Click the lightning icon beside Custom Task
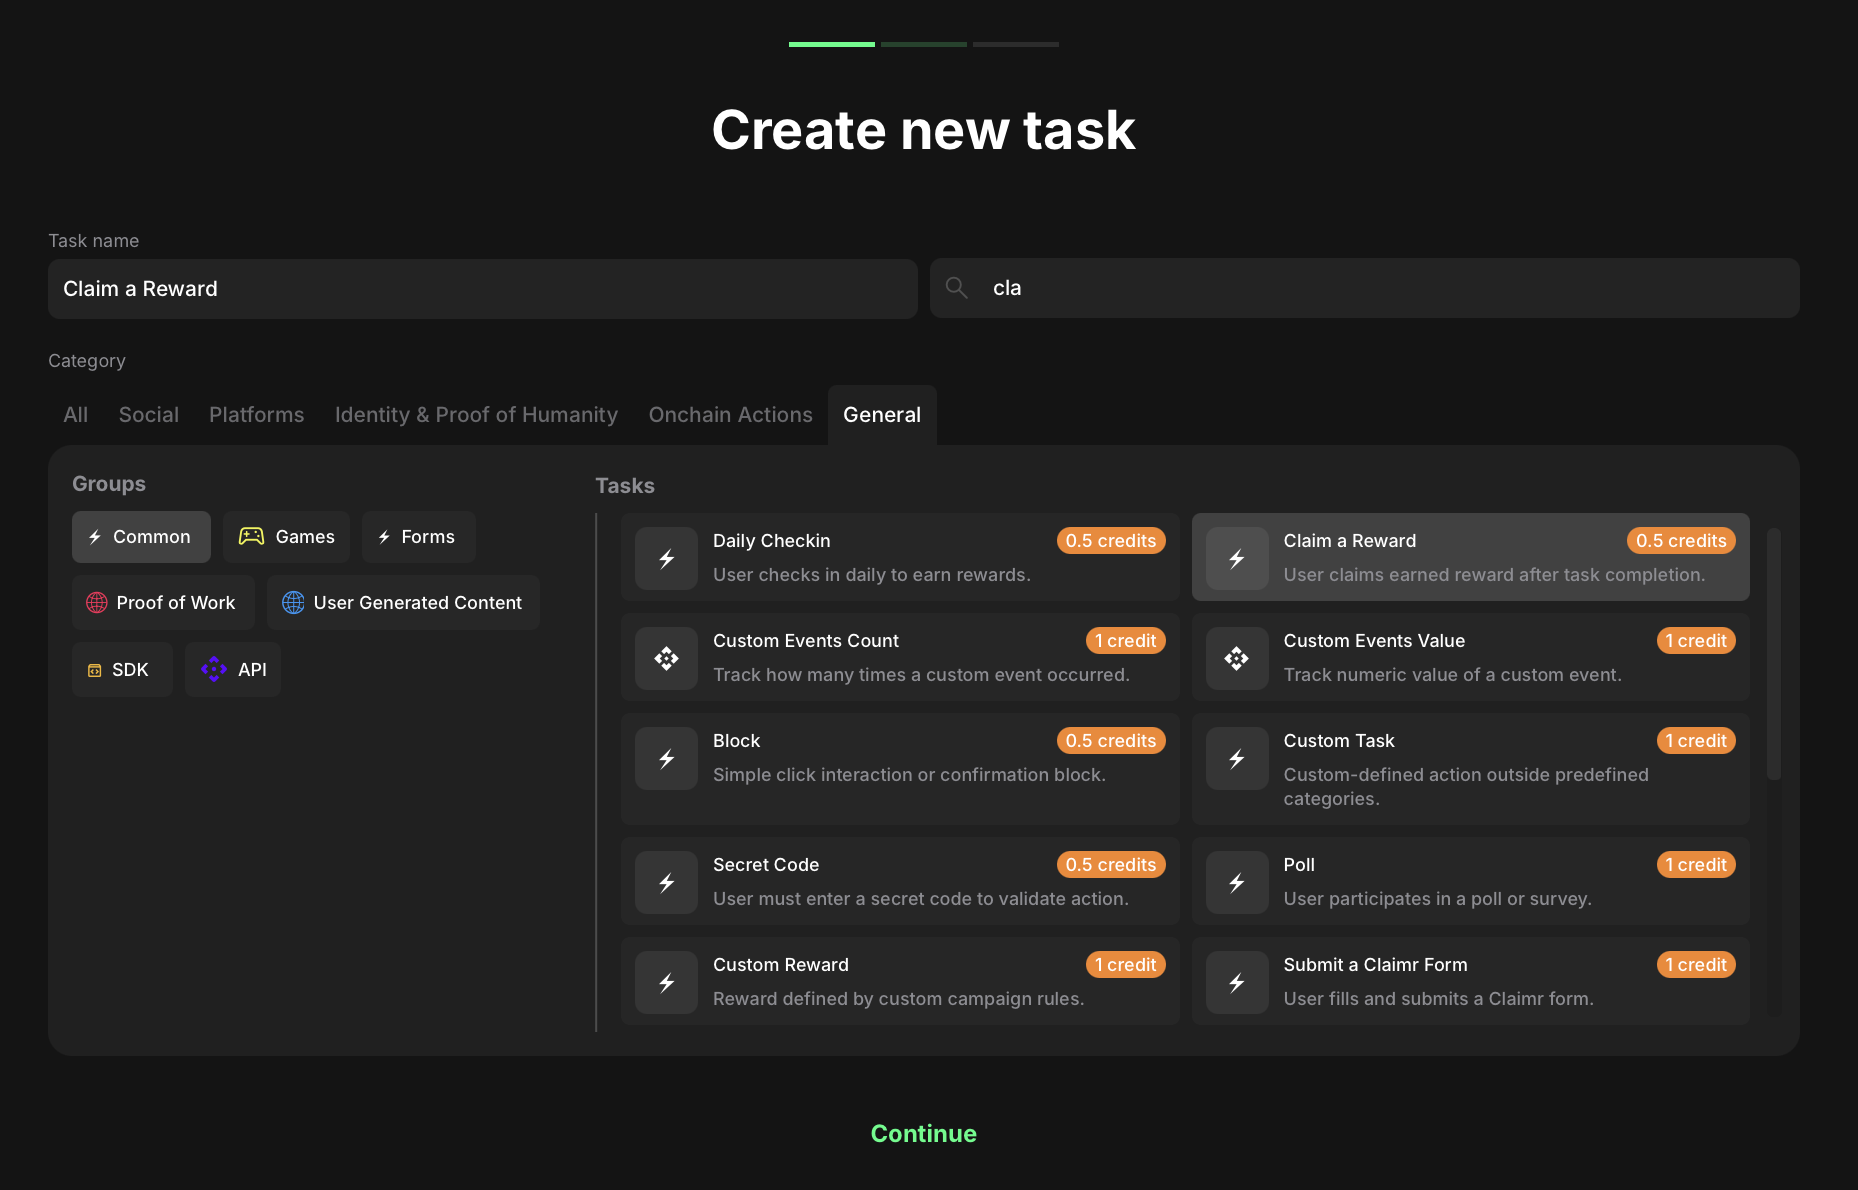Screen dimensions: 1858x1190 pos(1237,759)
